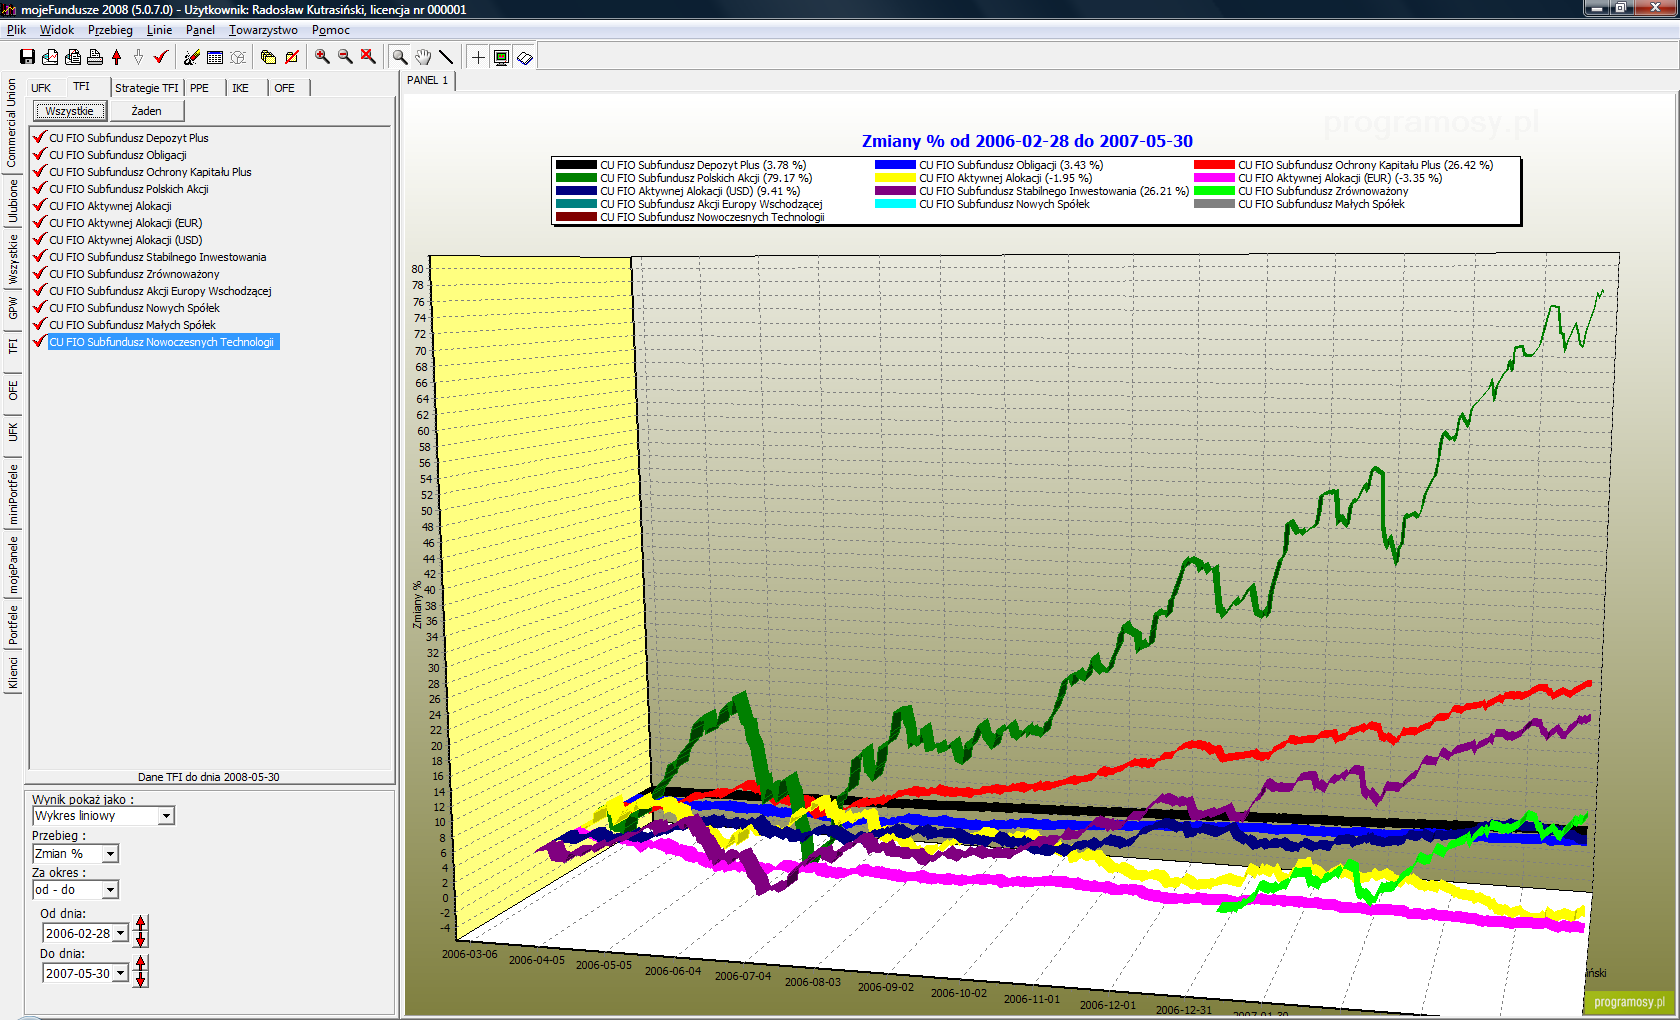
Task: Click the purple Stabilnego Inwestowania legend swatch
Action: [x=895, y=191]
